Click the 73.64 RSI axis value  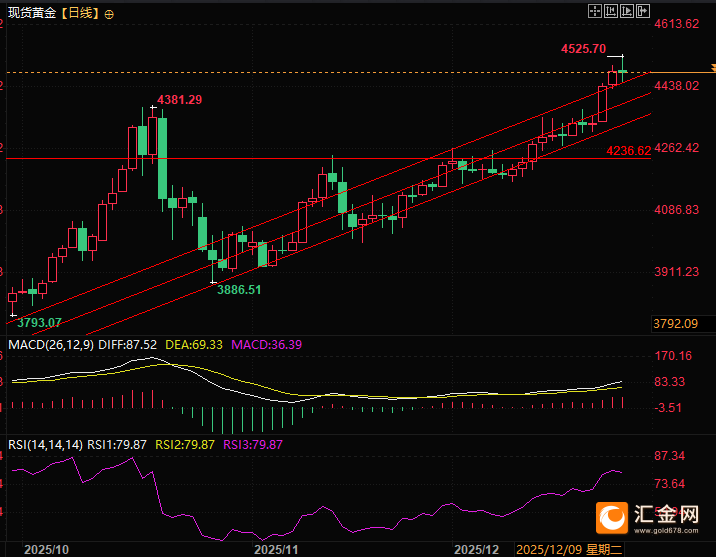pyautogui.click(x=669, y=484)
